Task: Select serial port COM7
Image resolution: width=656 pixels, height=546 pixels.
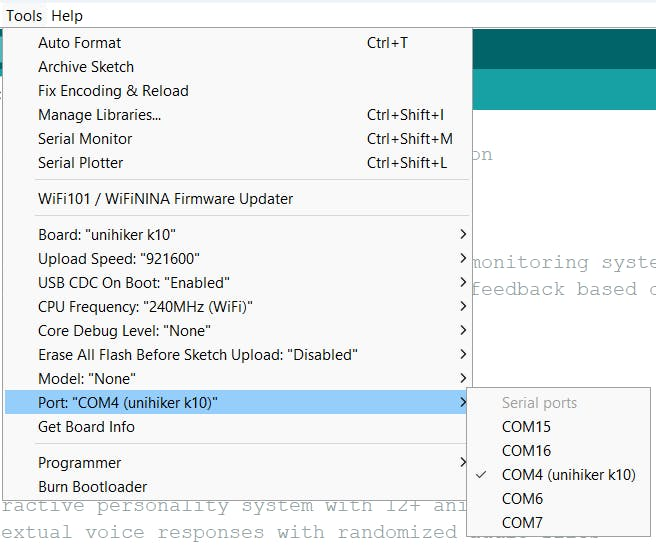Action: pyautogui.click(x=559, y=523)
